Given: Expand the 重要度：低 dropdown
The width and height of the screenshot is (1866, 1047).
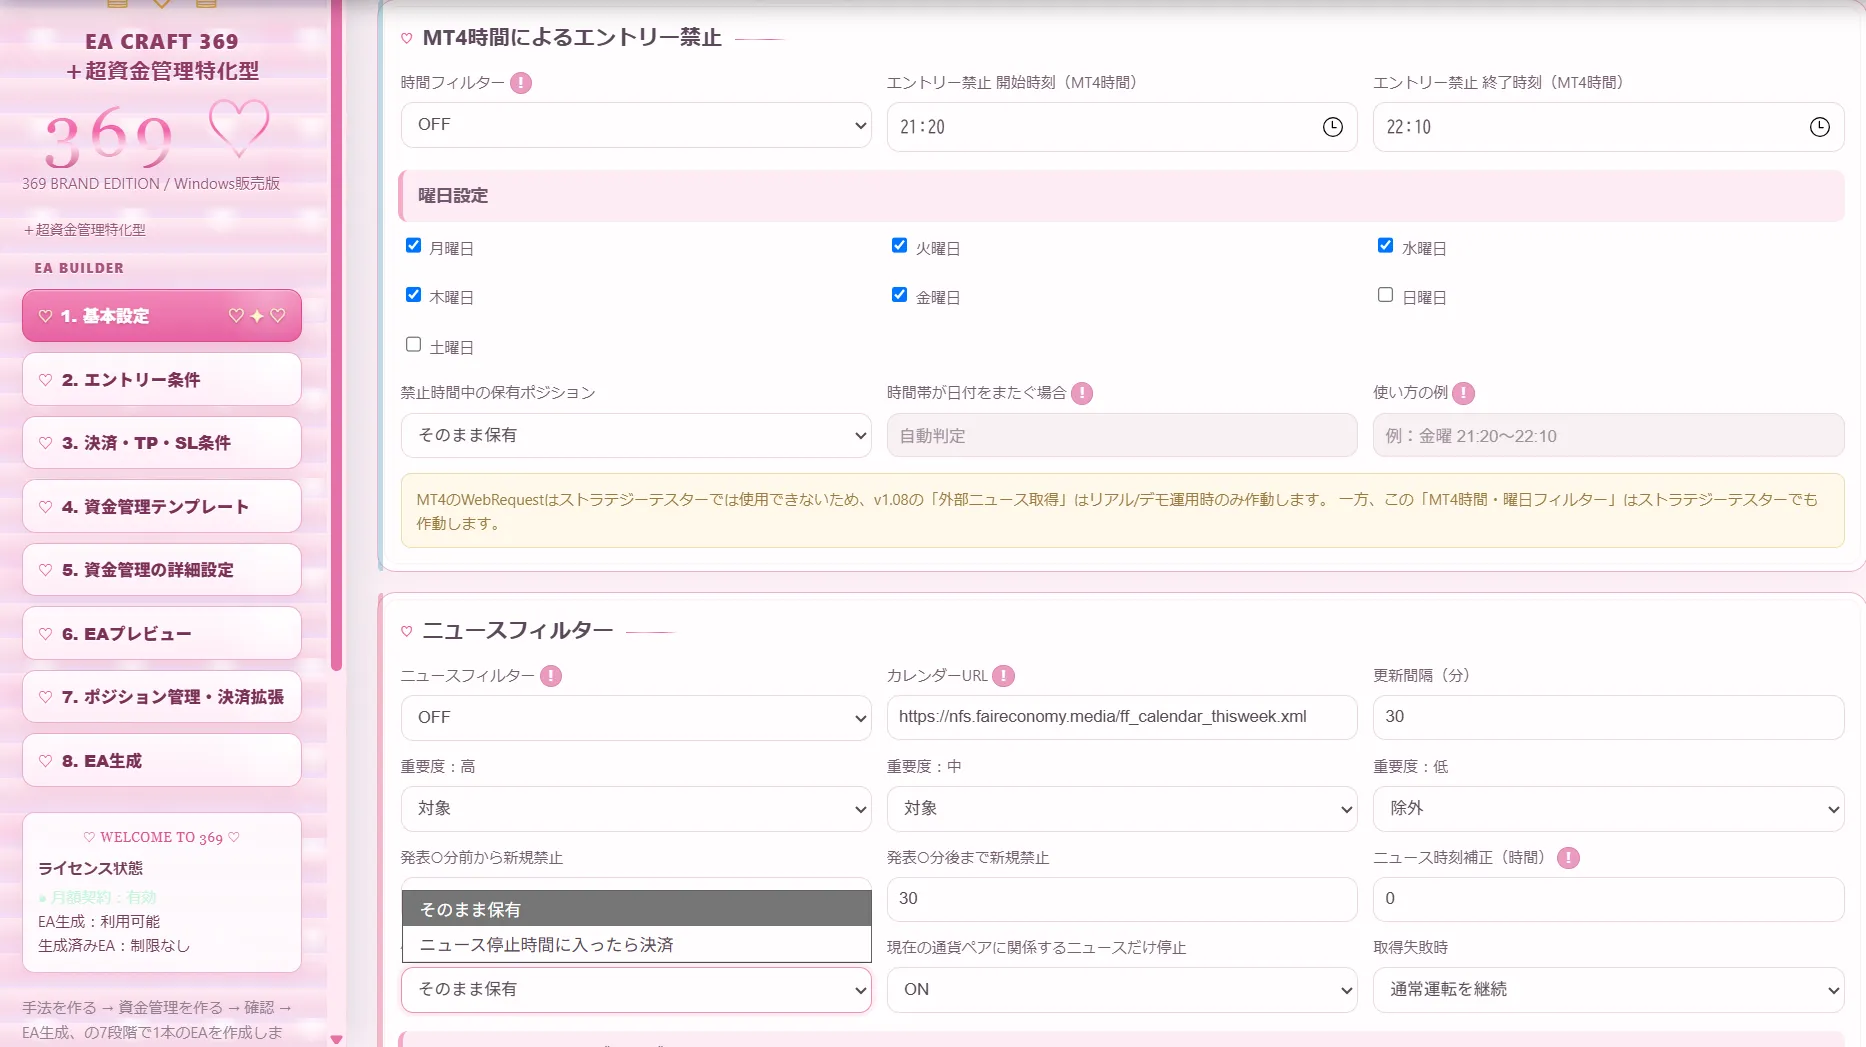Looking at the screenshot, I should click(1608, 808).
